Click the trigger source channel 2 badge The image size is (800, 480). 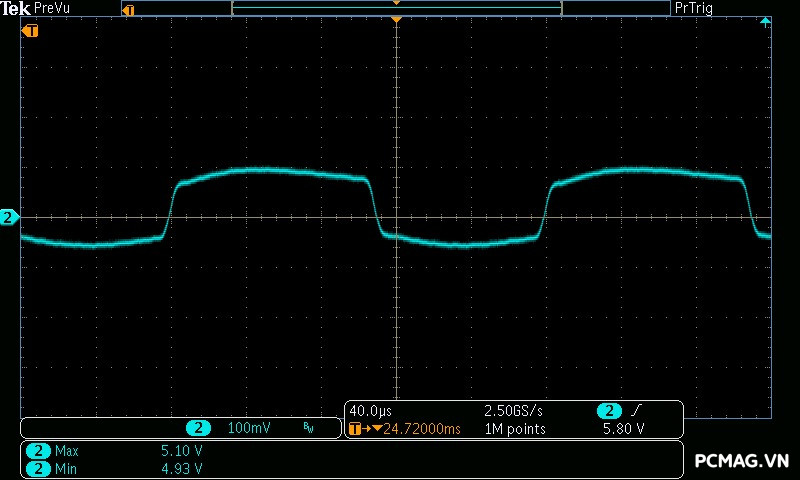pyautogui.click(x=608, y=411)
